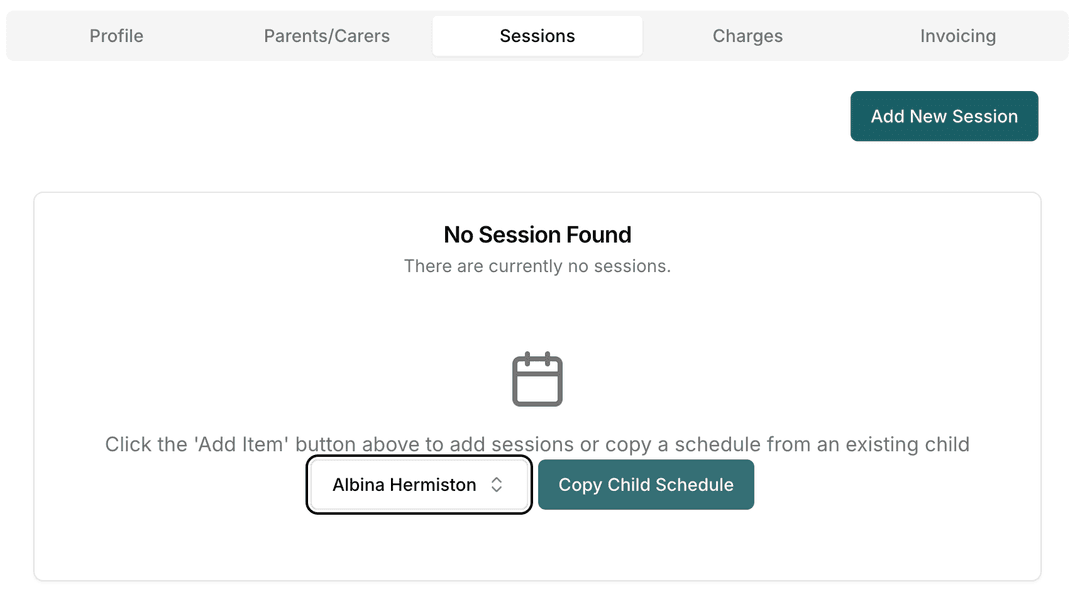Open the Invoicing tab

click(957, 36)
